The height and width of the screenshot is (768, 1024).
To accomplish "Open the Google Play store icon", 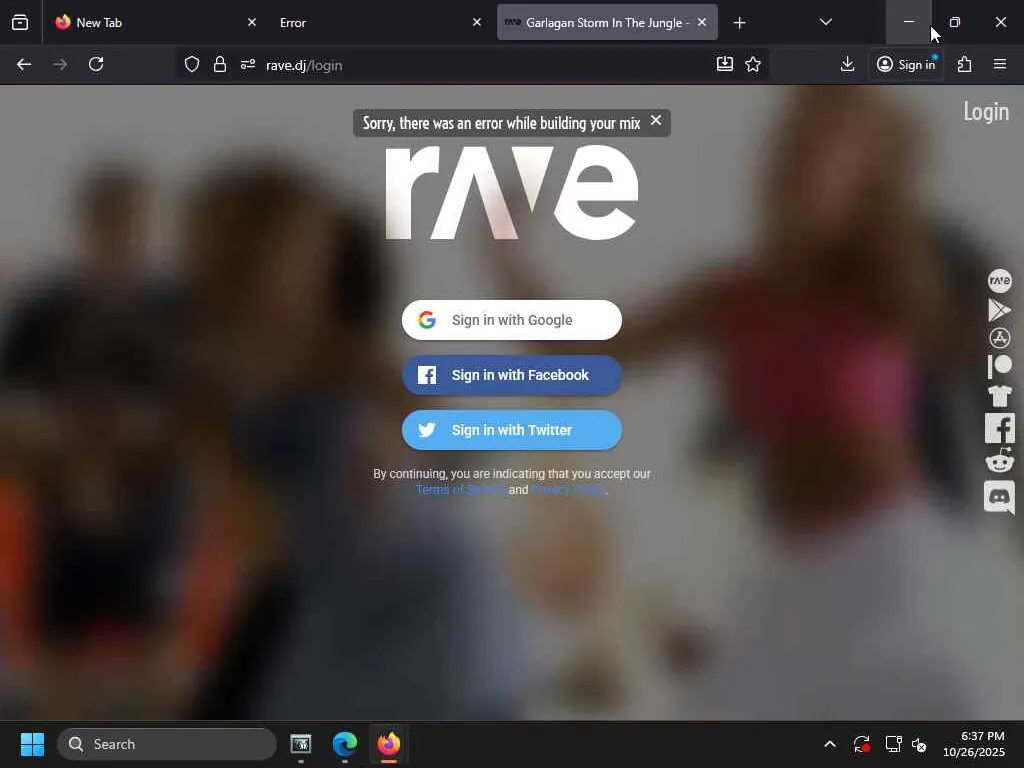I will [999, 310].
